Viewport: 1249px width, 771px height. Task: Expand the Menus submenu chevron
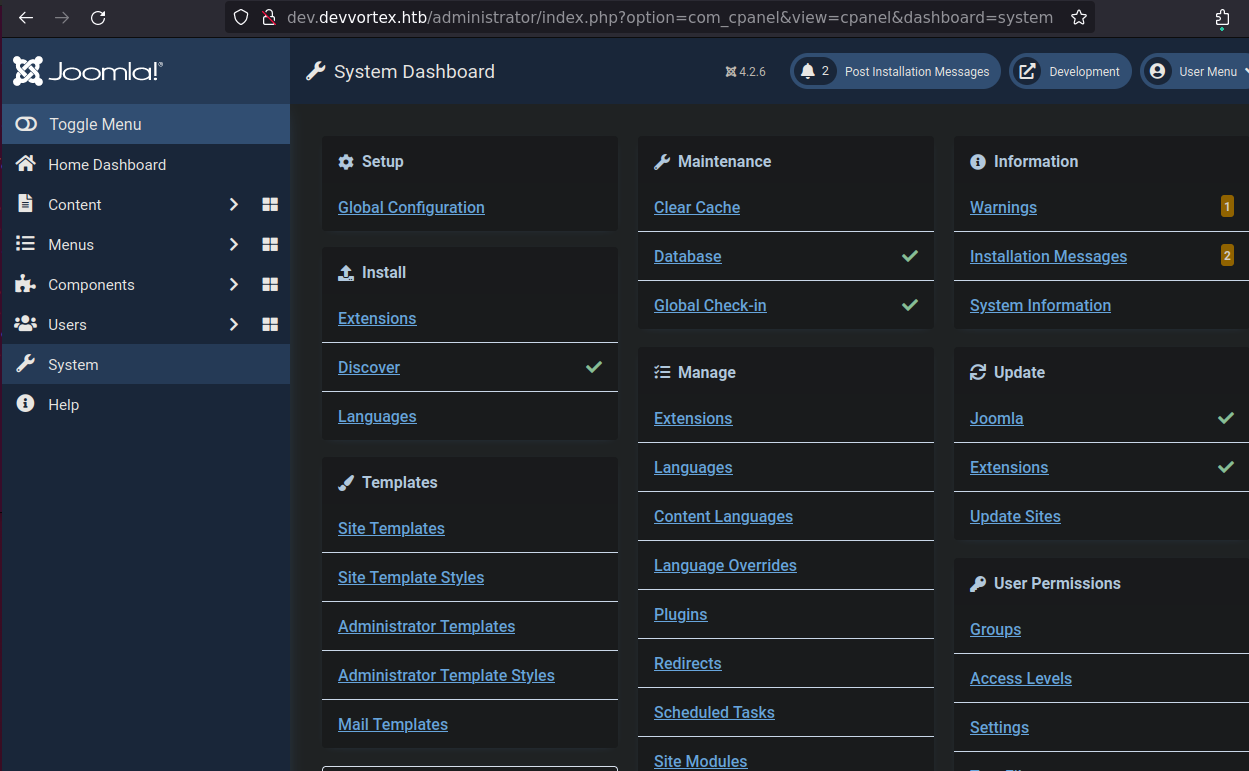[234, 244]
